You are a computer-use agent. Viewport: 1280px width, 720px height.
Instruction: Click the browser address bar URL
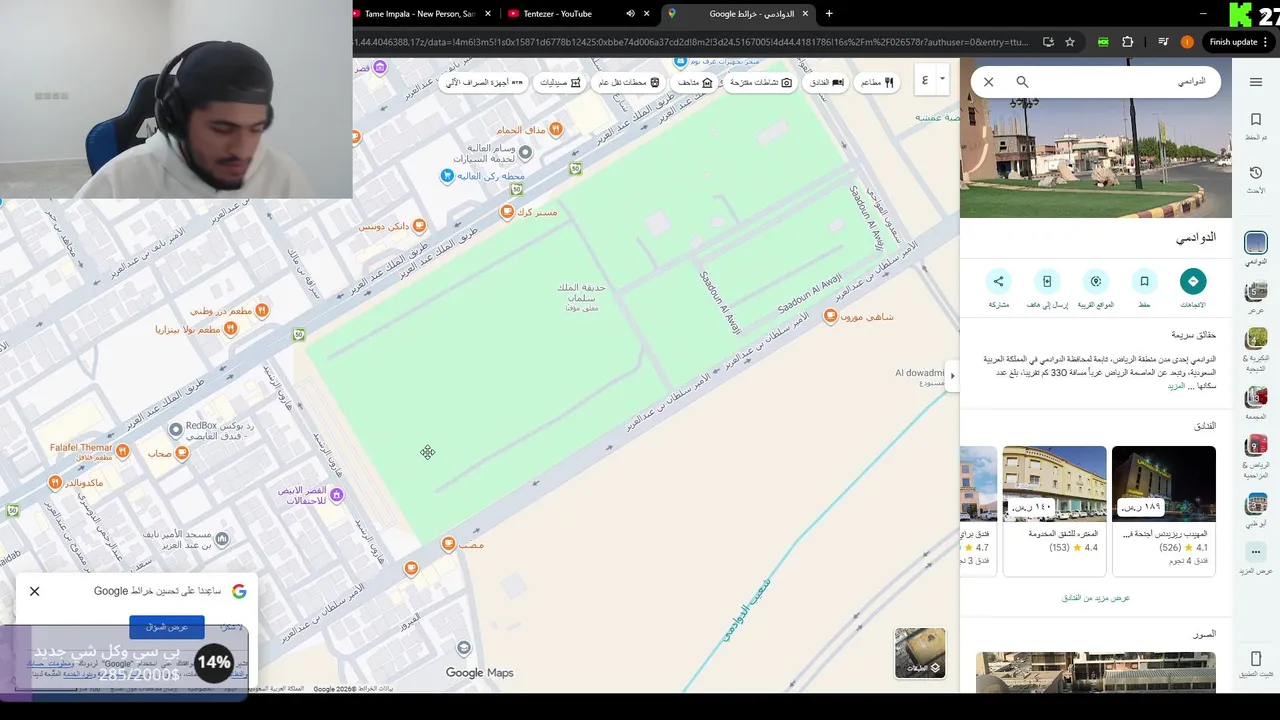(x=690, y=42)
